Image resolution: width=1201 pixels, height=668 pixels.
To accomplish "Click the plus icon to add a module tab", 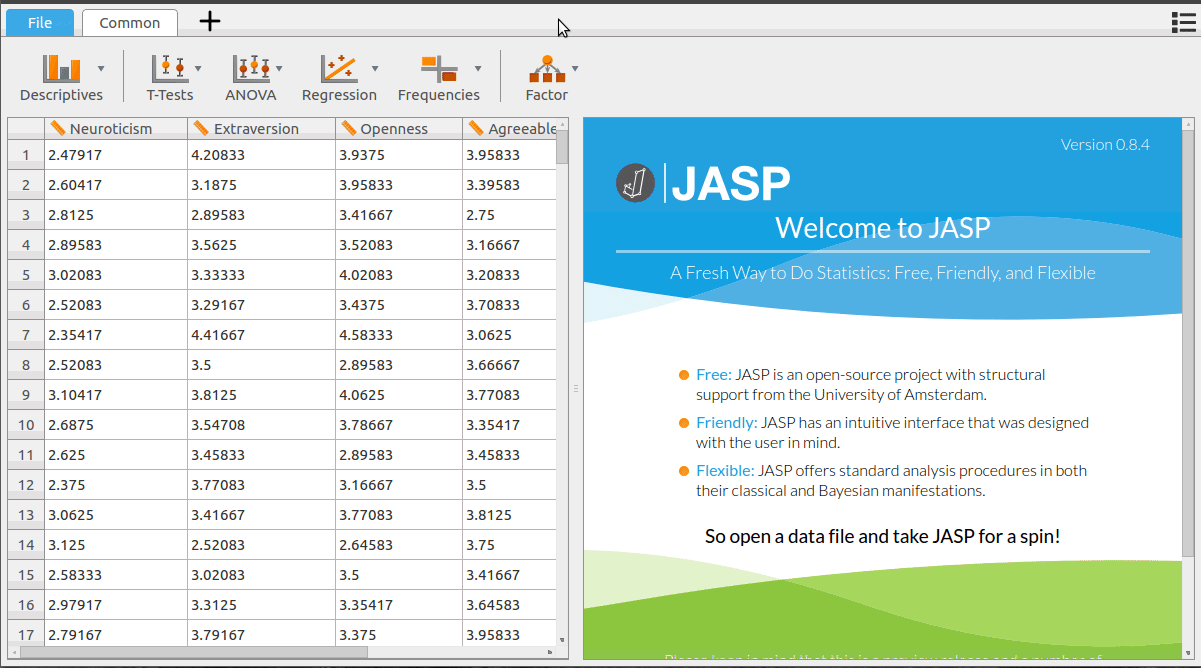I will (x=209, y=21).
